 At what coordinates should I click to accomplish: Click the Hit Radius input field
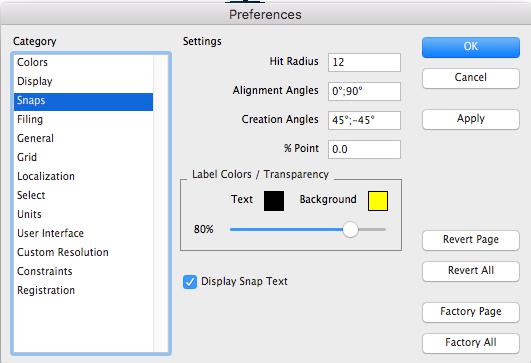(x=364, y=62)
